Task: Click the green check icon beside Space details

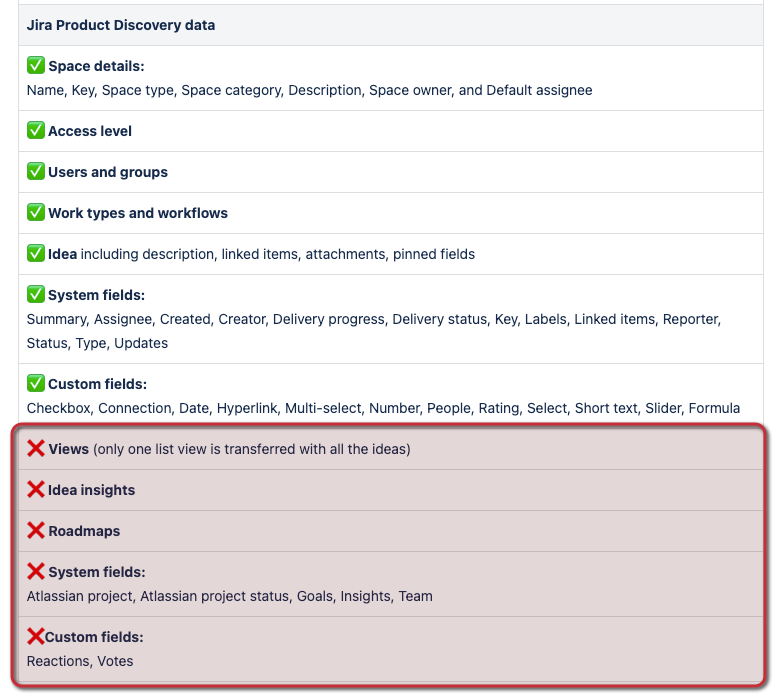Action: [36, 65]
